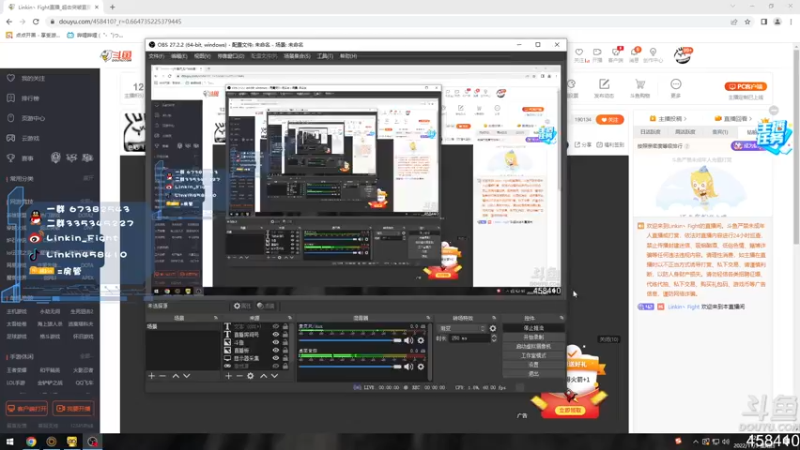Move the selected source down
The width and height of the screenshot is (800, 450).
[x=274, y=376]
